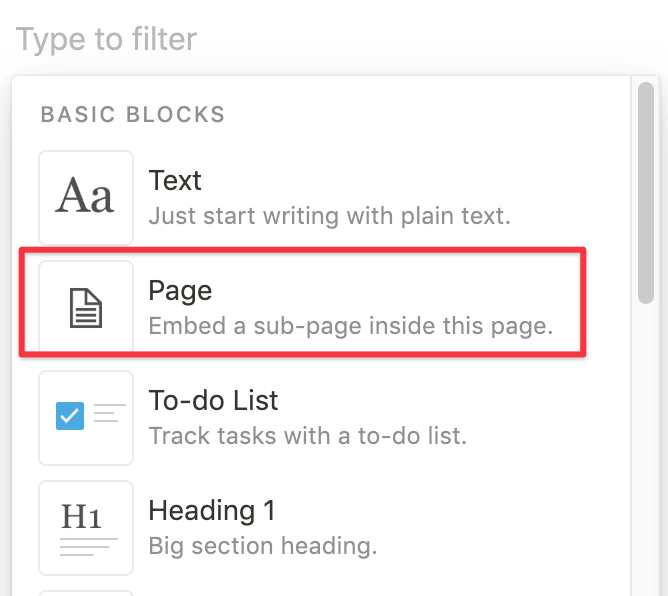Viewport: 668px width, 596px height.
Task: Pick the "Heading 1" block title
Action: click(x=211, y=511)
